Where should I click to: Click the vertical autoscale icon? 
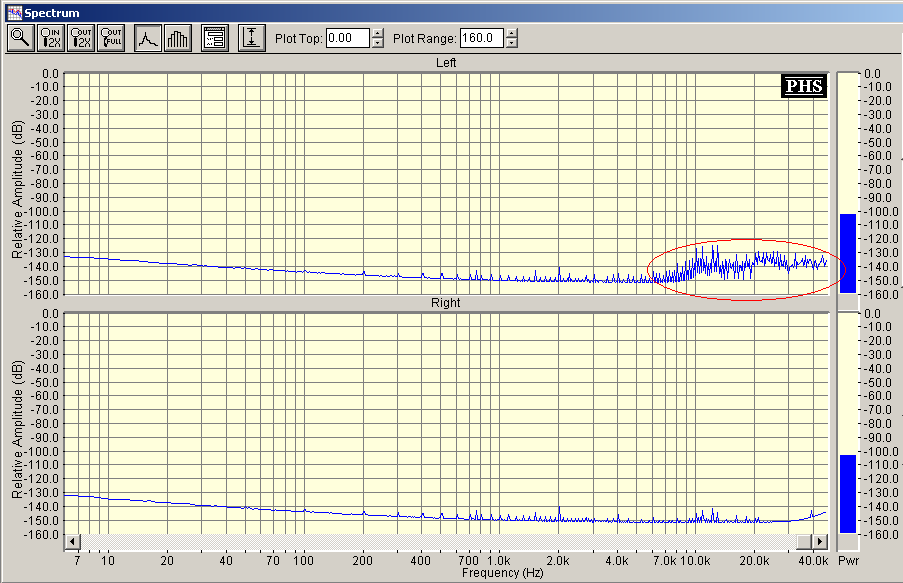[251, 39]
